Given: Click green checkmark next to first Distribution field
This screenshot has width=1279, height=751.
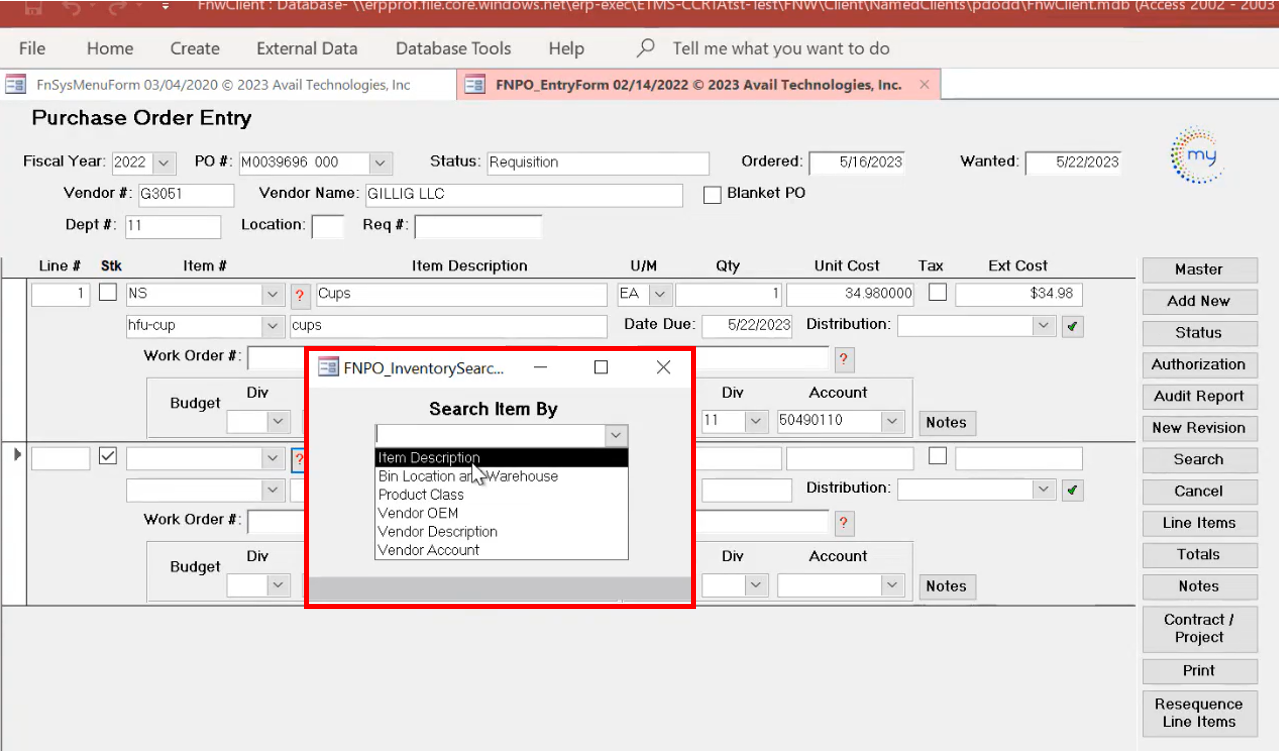Looking at the screenshot, I should click(1072, 326).
